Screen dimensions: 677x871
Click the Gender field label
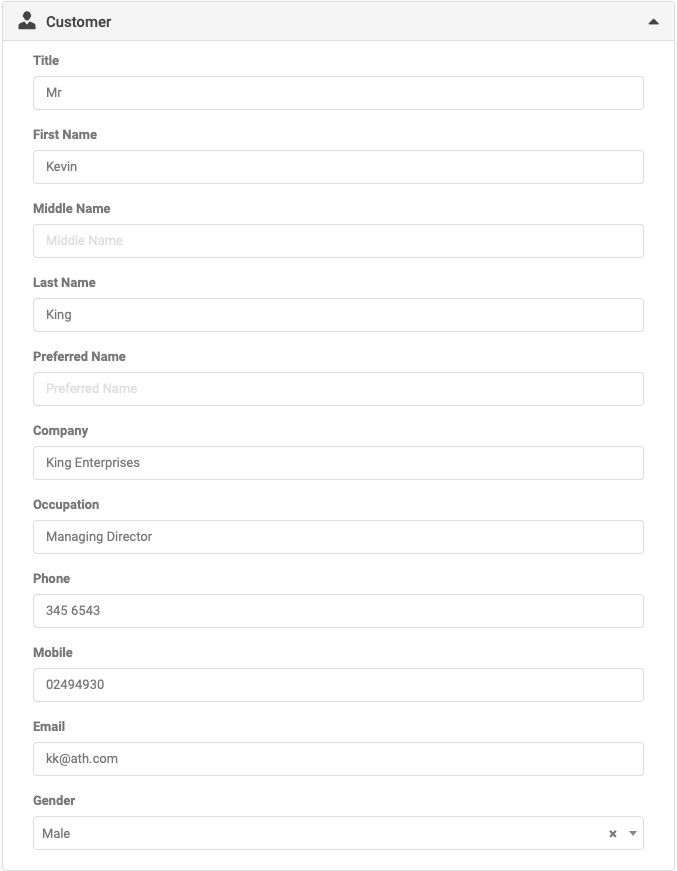pyautogui.click(x=54, y=800)
